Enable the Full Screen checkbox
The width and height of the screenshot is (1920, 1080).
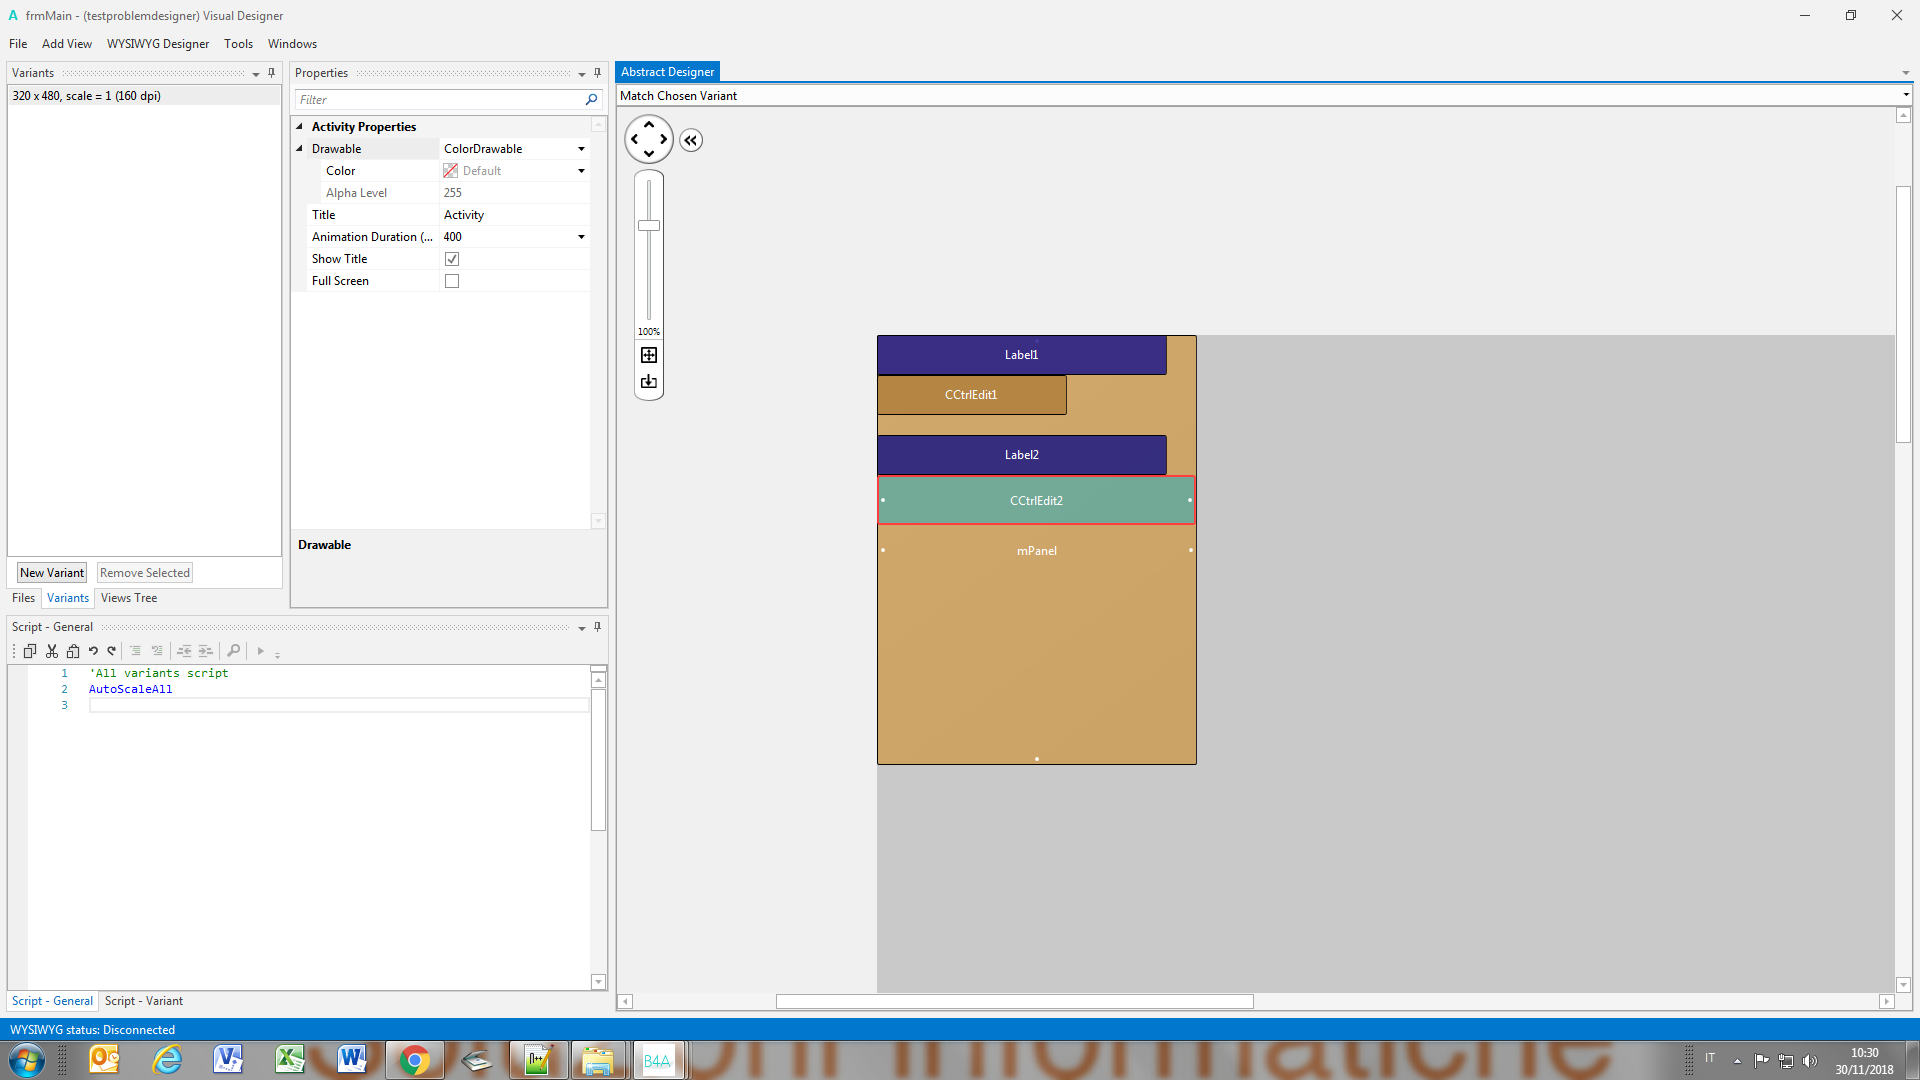click(452, 281)
